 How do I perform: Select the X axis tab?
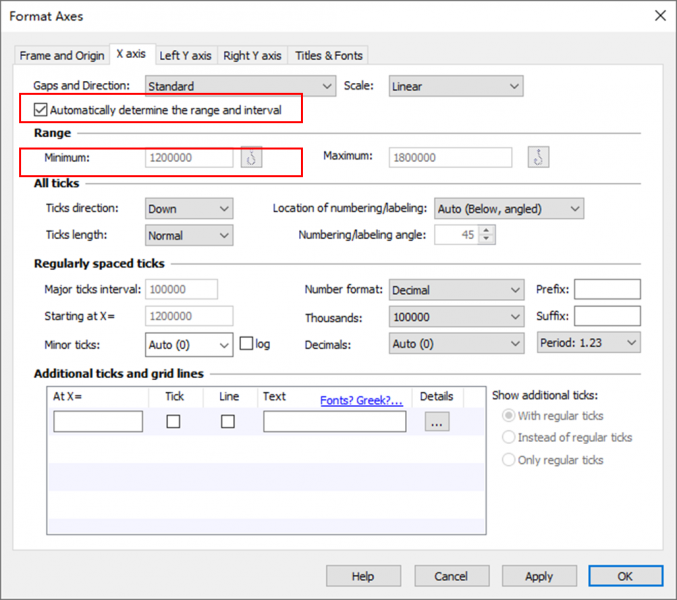(132, 54)
